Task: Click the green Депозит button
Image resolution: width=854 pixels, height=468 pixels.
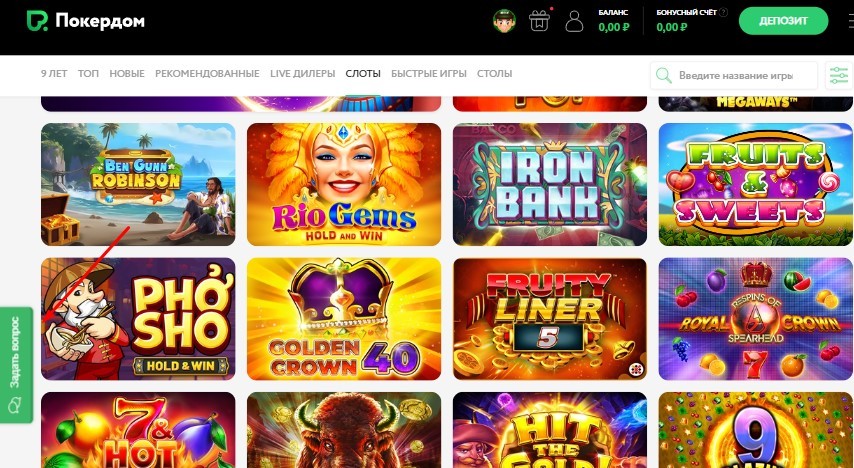Action: tap(783, 21)
